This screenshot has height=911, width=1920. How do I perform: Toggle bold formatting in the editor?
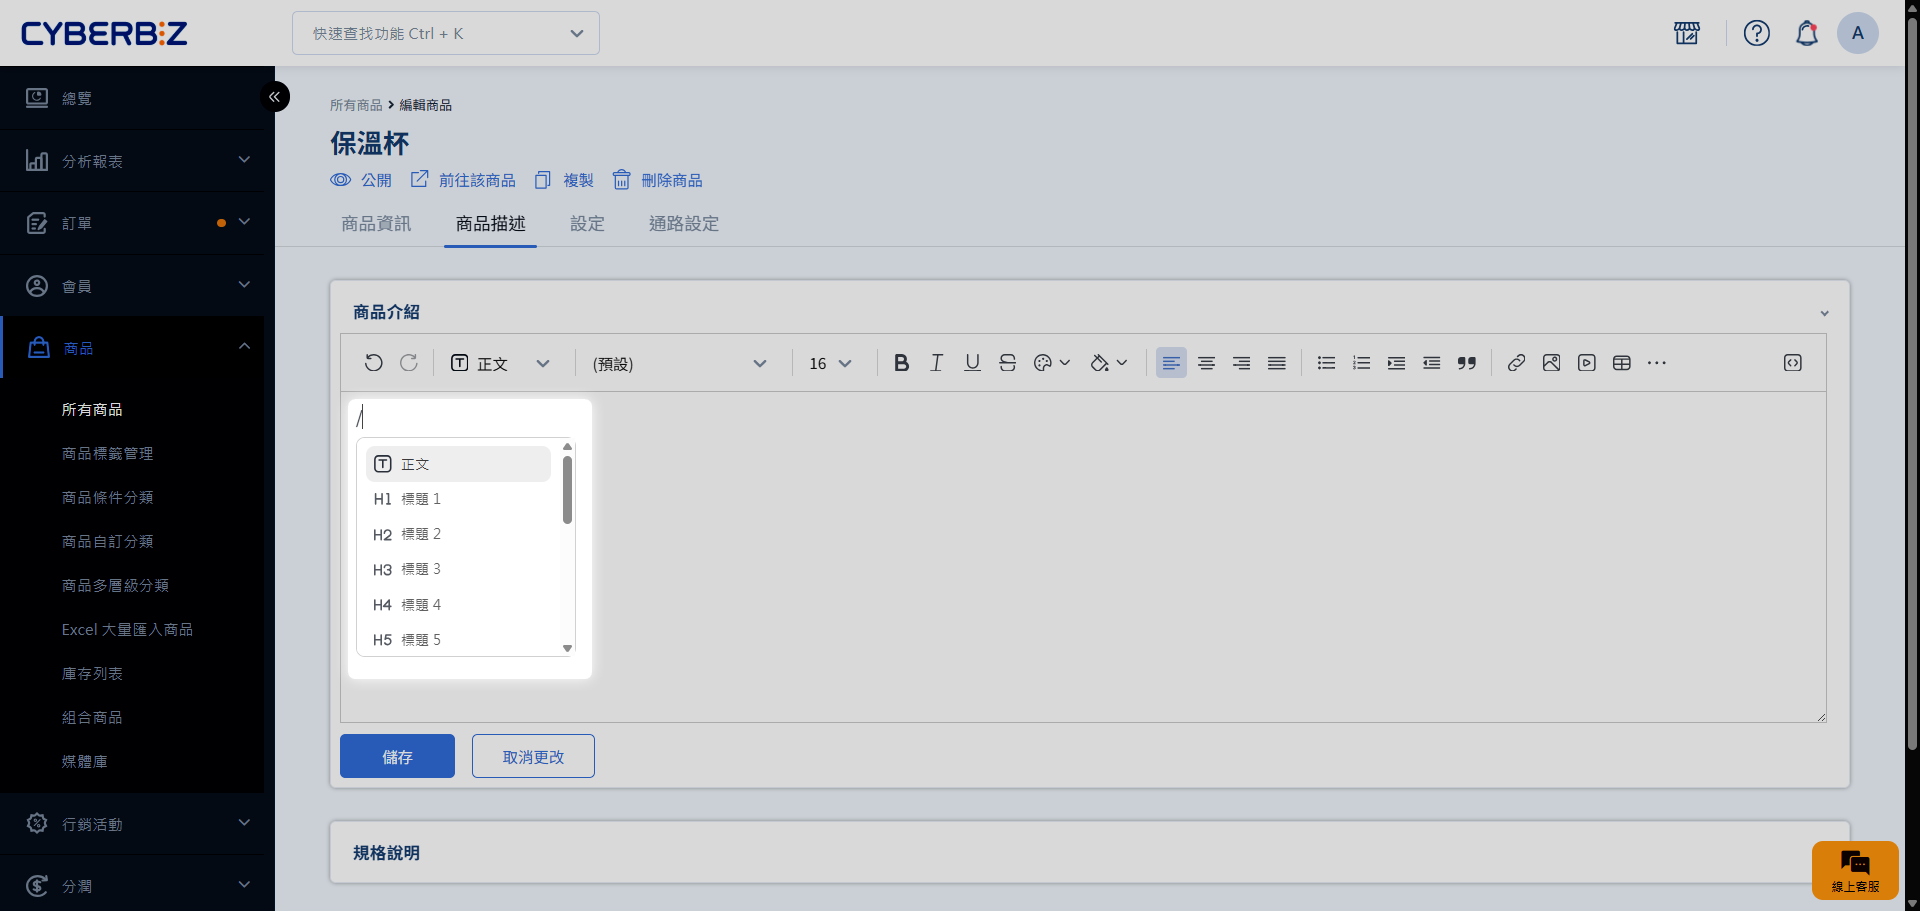(901, 363)
